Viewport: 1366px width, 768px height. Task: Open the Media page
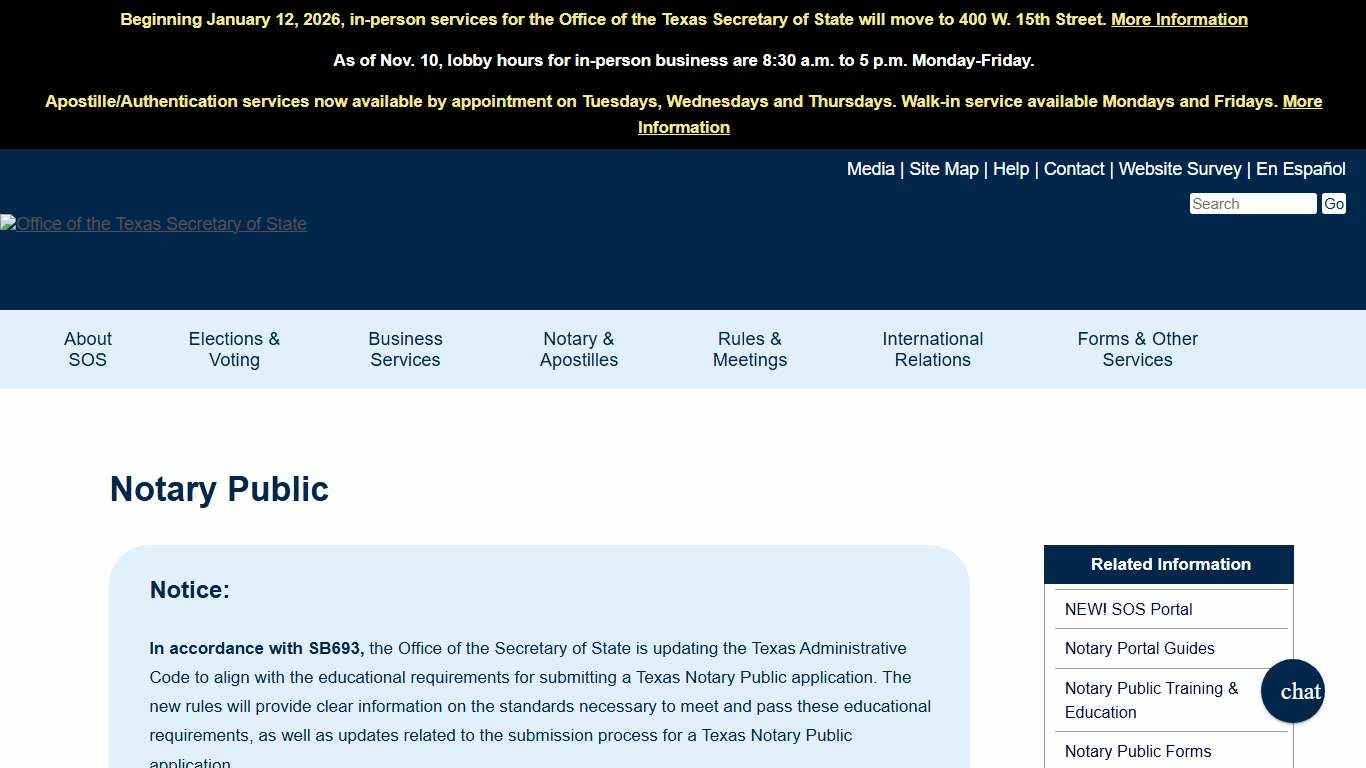click(870, 168)
